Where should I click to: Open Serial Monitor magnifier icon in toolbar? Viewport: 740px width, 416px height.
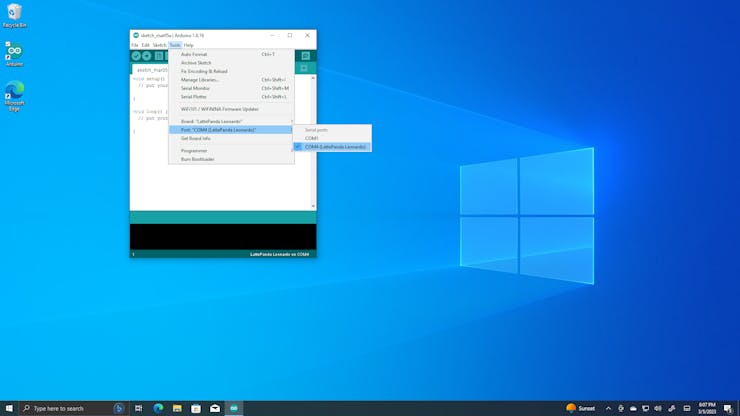pyautogui.click(x=305, y=56)
